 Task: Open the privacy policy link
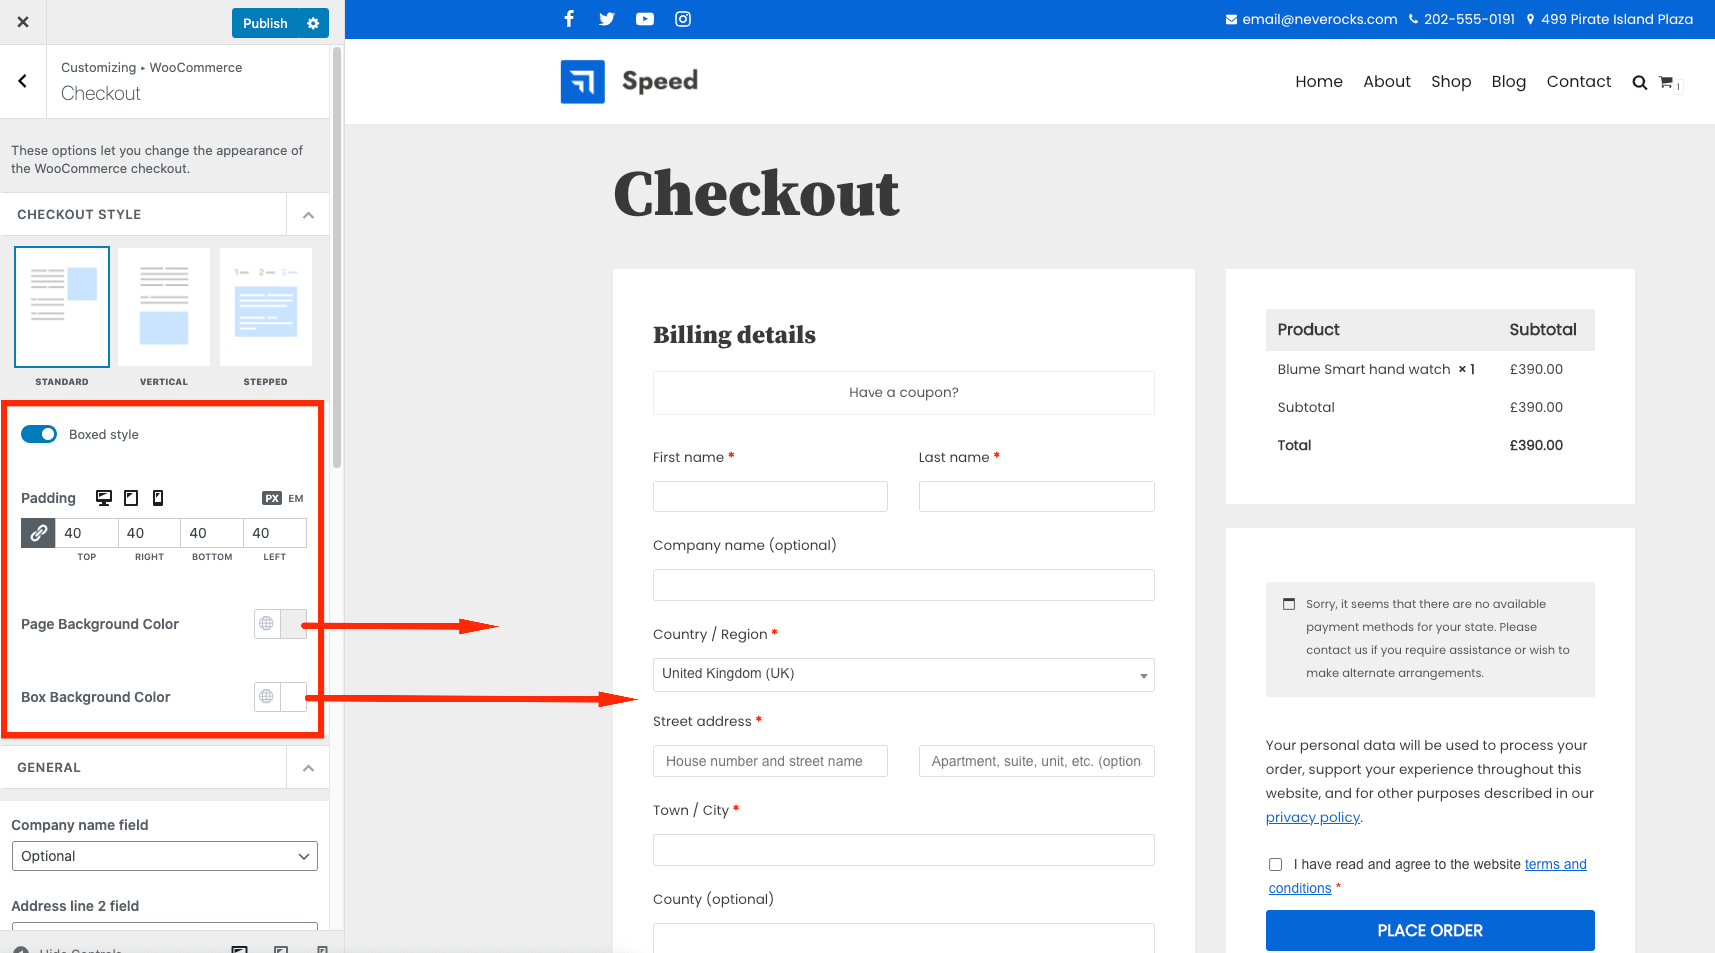[1312, 817]
